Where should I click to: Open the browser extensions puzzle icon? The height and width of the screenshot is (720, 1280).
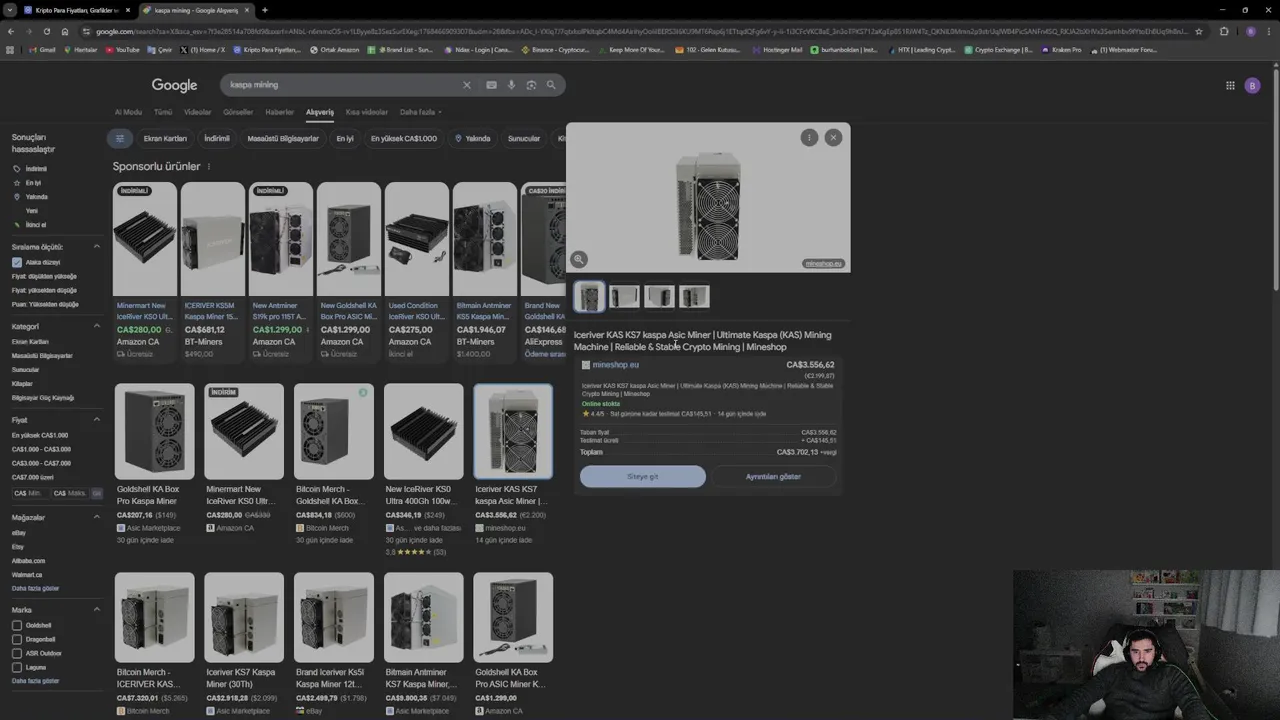pyautogui.click(x=1224, y=31)
